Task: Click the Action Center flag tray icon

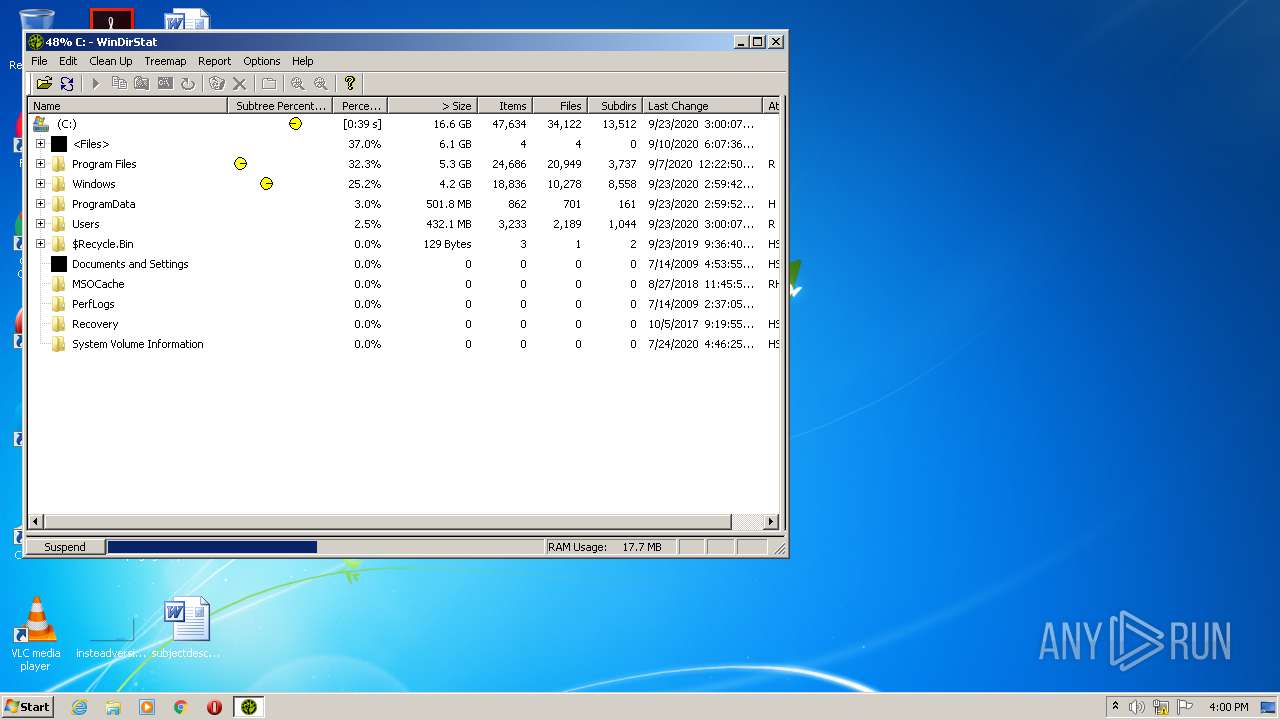Action: [x=1184, y=707]
